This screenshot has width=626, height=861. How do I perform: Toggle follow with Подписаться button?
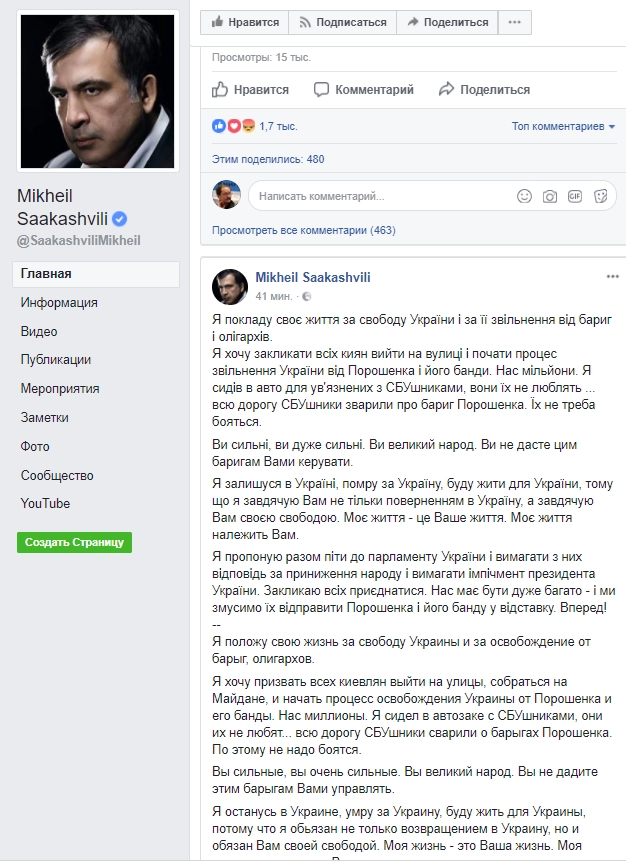[x=342, y=22]
